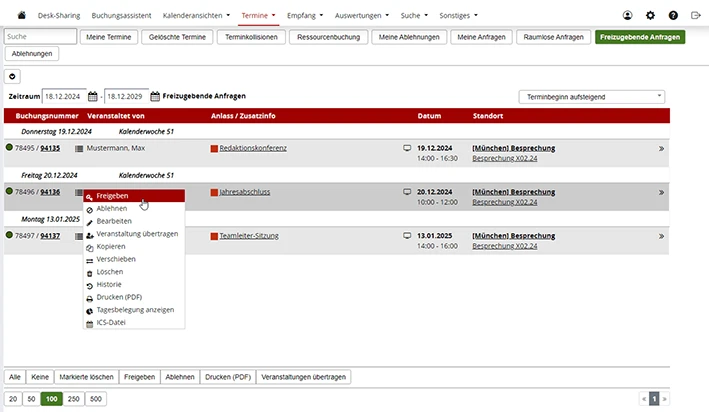This screenshot has height=412, width=709.
Task: Open the Auswertungen menu dropdown
Action: coord(362,15)
